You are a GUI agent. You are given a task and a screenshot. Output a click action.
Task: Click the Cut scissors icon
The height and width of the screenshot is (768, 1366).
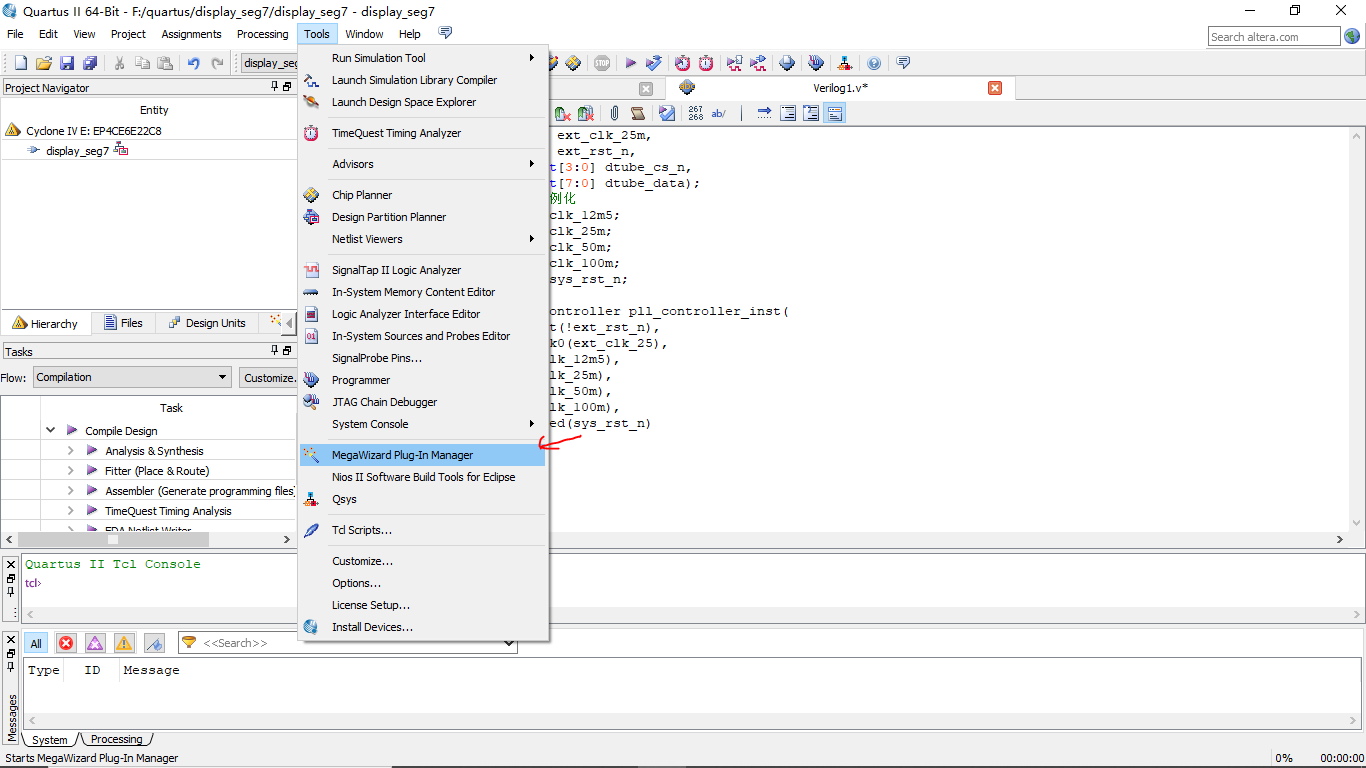tap(119, 63)
